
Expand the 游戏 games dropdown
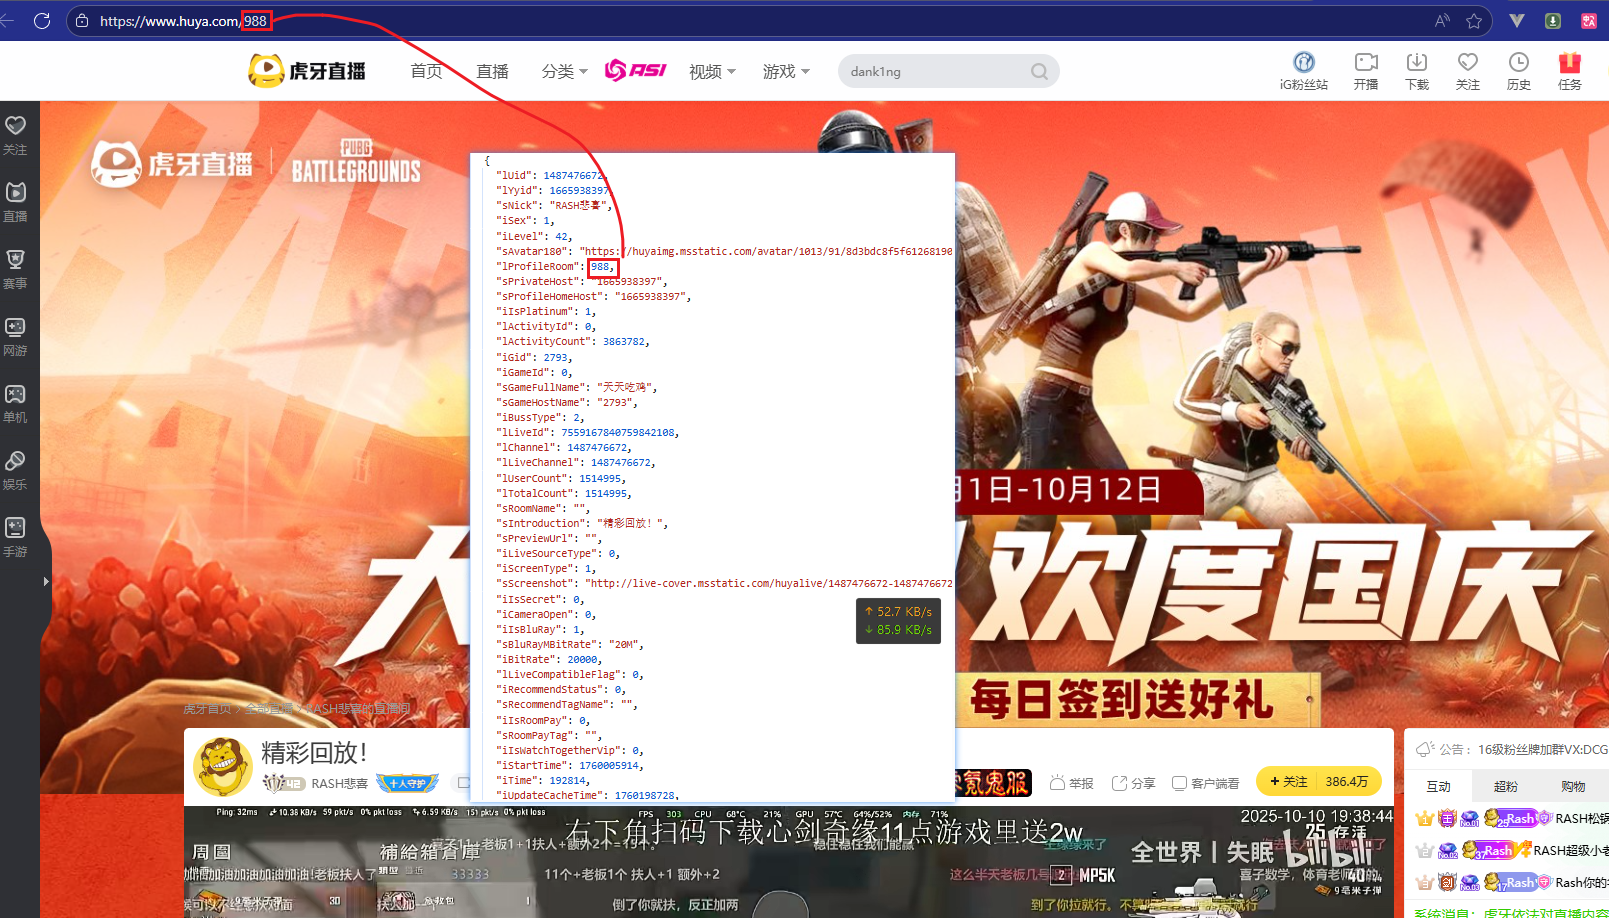click(786, 71)
